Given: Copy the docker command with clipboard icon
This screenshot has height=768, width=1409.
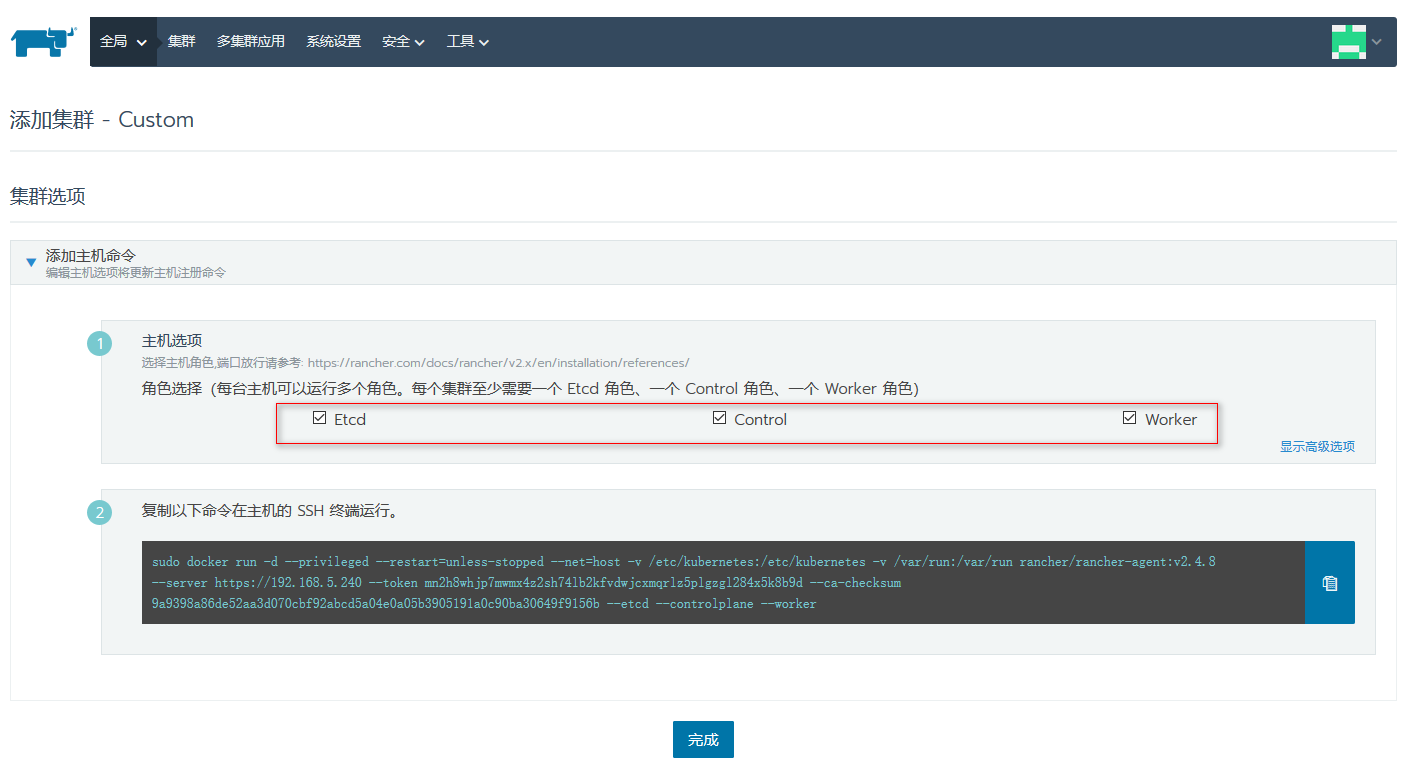Looking at the screenshot, I should pos(1330,583).
